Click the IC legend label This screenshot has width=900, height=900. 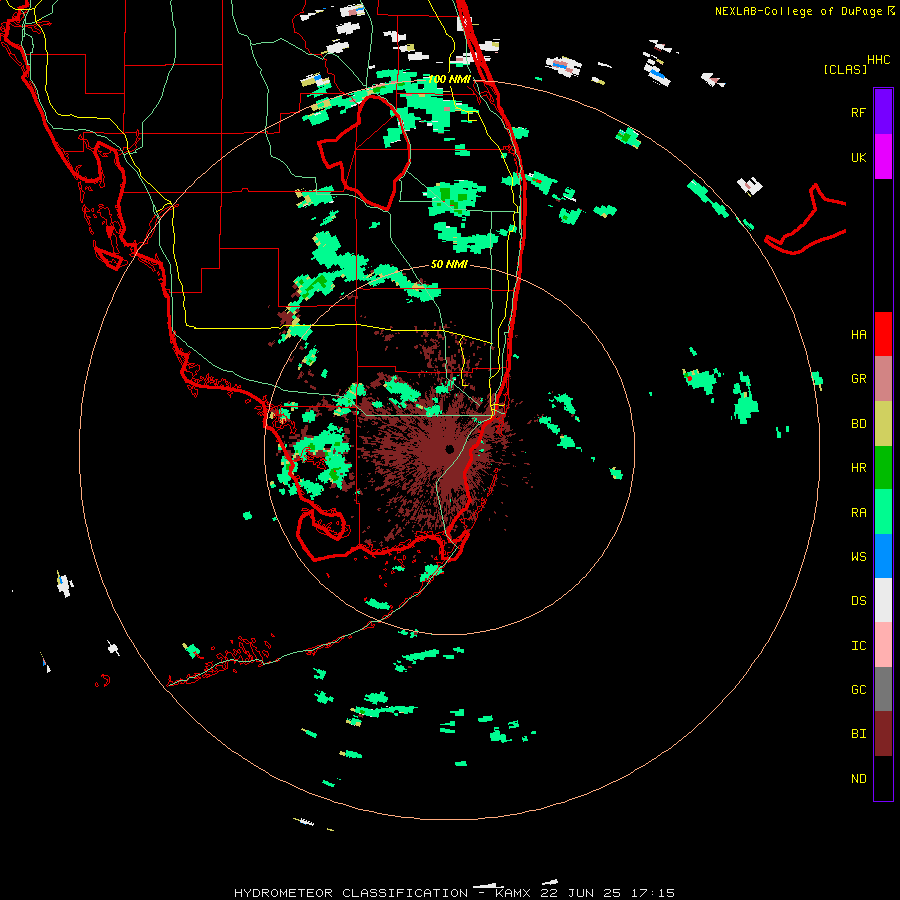tap(858, 646)
